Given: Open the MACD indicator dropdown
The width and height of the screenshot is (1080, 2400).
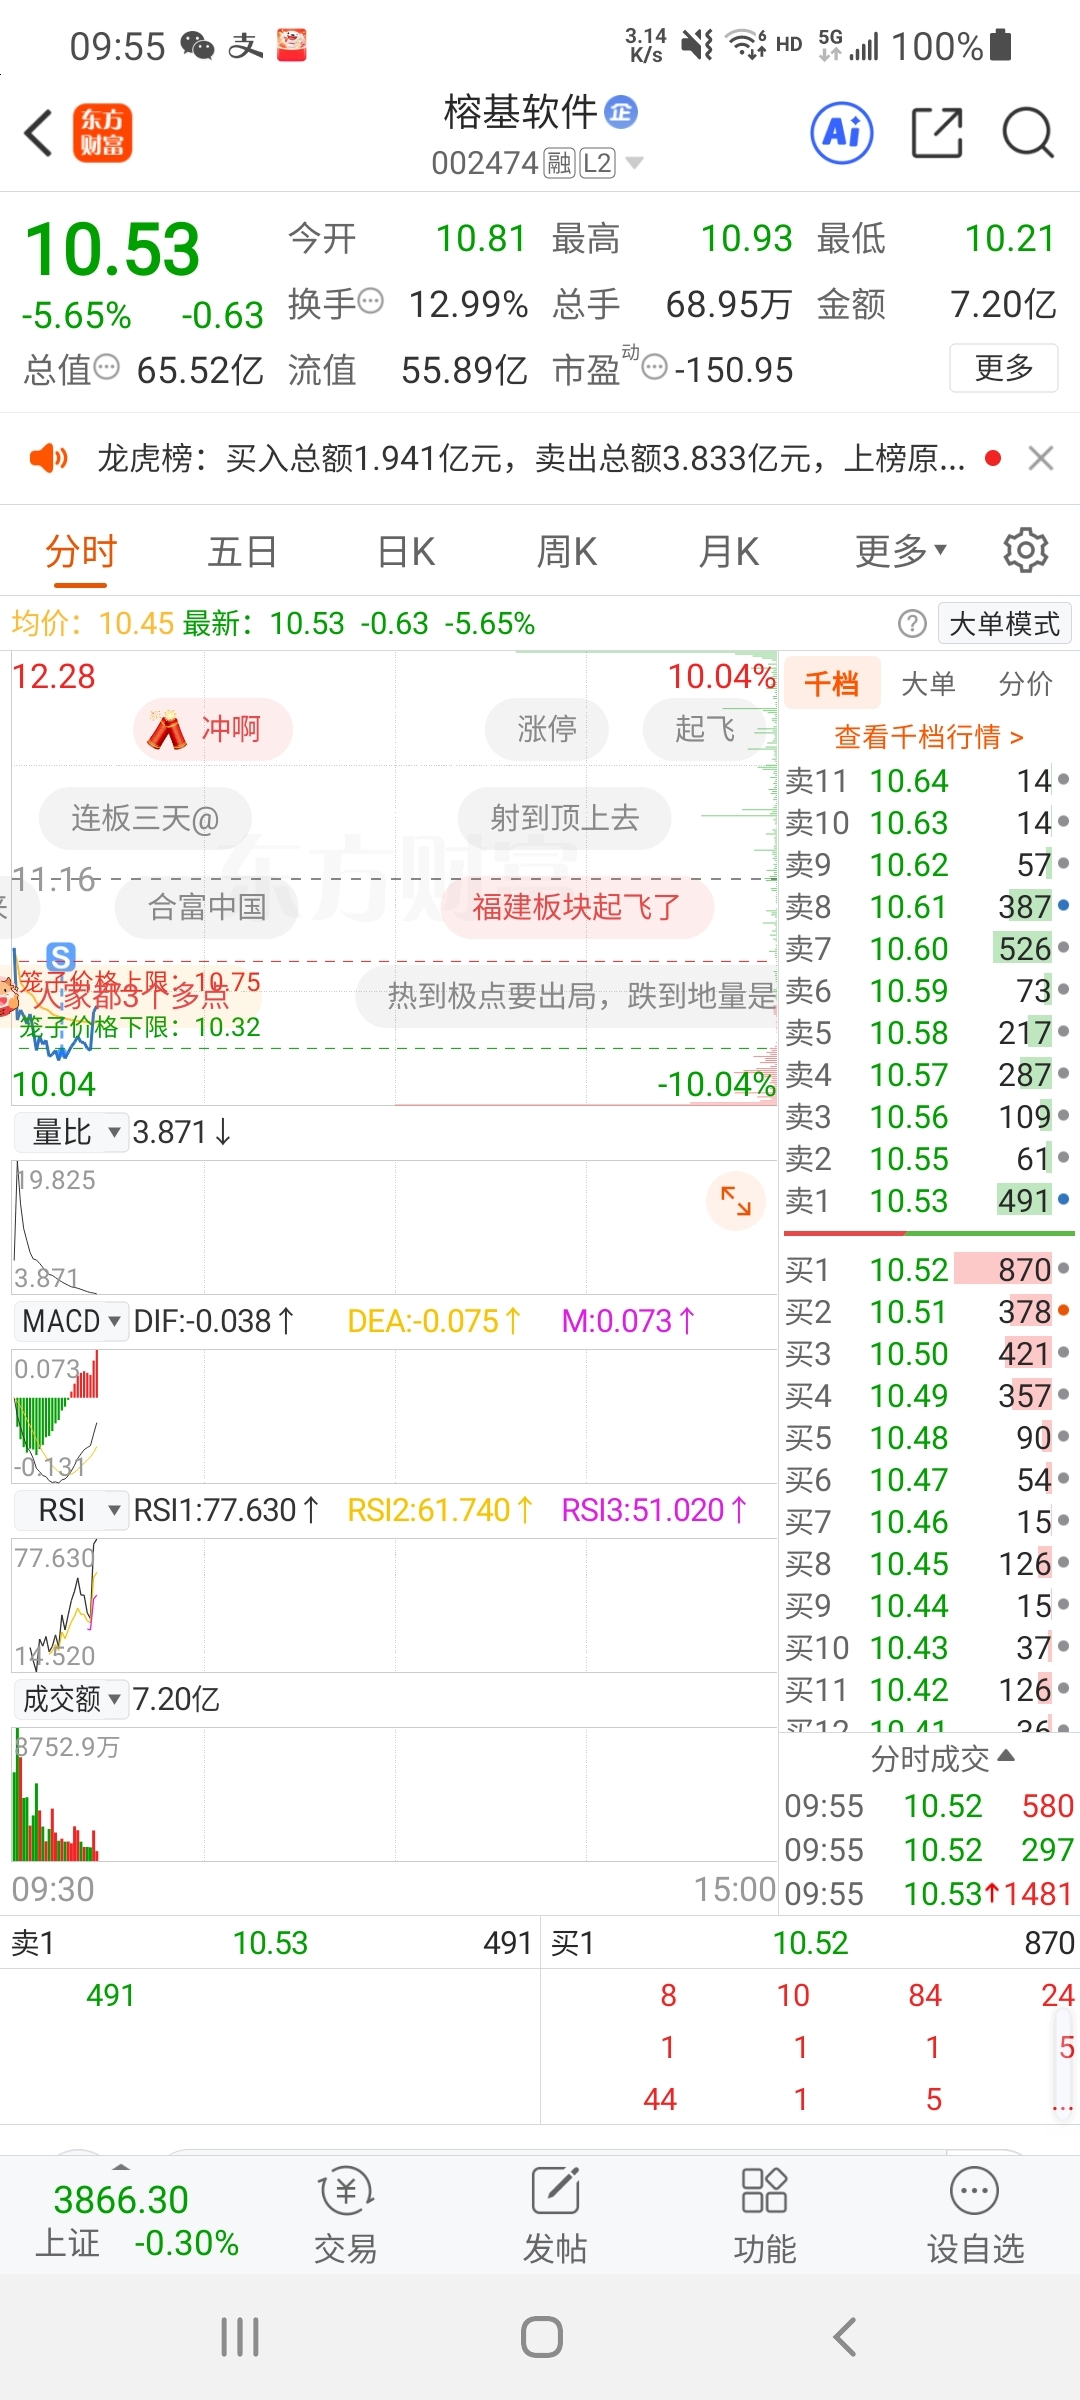Looking at the screenshot, I should (x=72, y=1321).
